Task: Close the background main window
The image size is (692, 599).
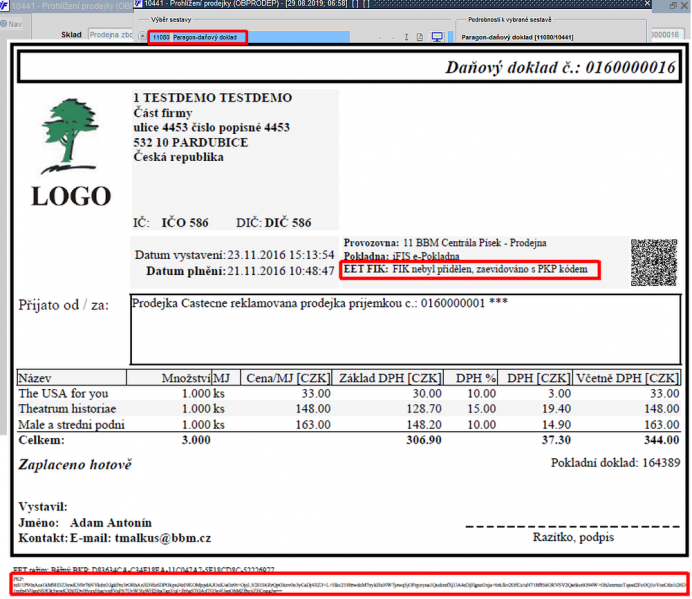Action: click(686, 6)
